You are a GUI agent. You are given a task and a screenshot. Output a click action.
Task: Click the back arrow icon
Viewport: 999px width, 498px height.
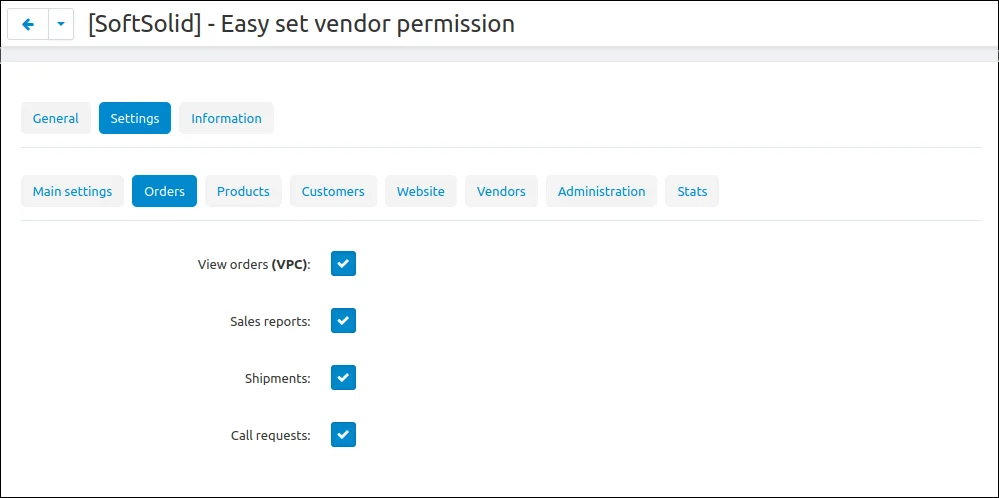28,24
